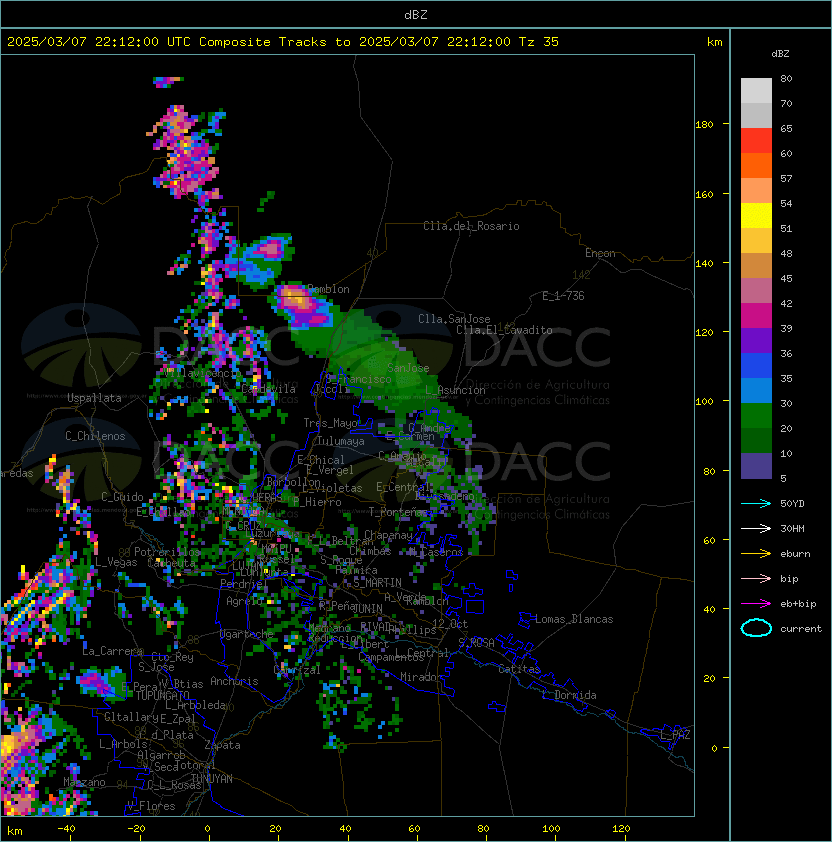Viewport: 832px width, 842px height.
Task: Click the 'Encon' map label
Action: pos(600,253)
